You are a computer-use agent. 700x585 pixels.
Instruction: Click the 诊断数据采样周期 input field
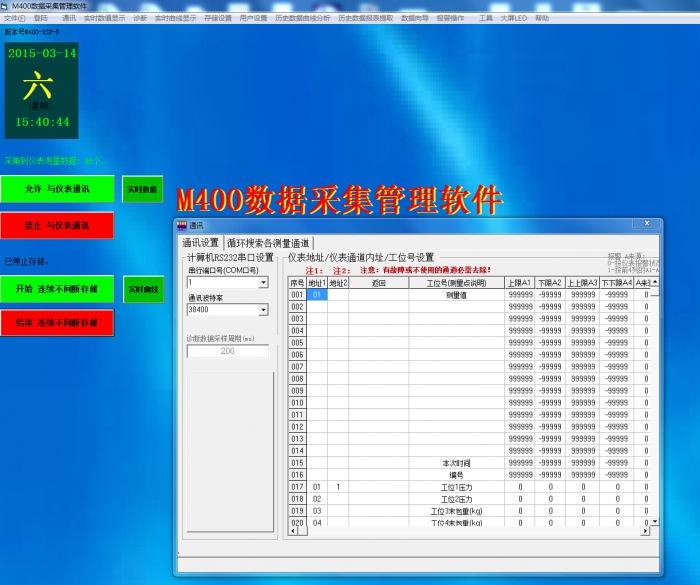coord(228,351)
